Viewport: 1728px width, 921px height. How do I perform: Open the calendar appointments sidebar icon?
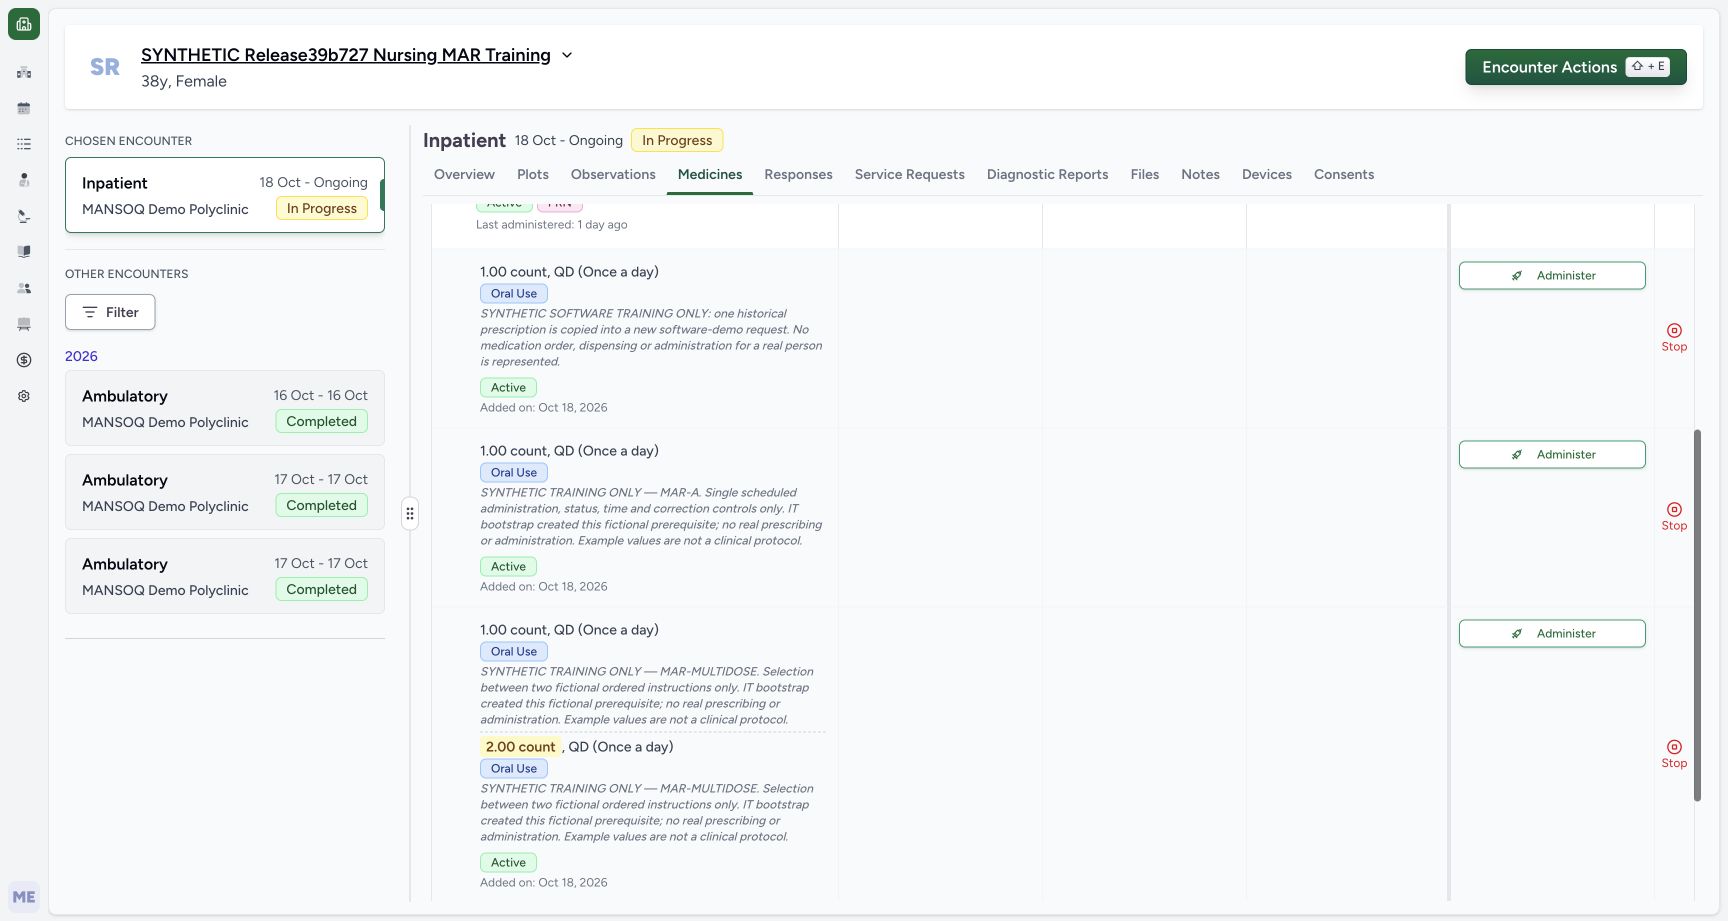coord(24,108)
